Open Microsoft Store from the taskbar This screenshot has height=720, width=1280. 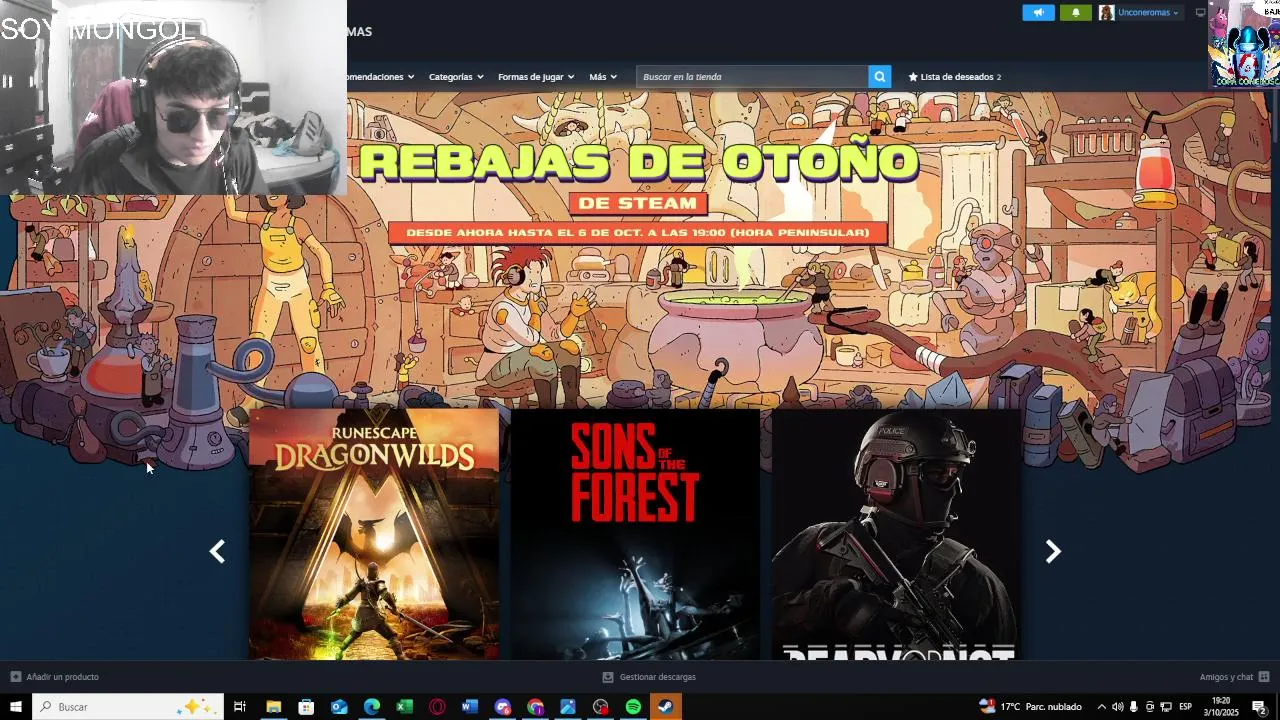click(x=306, y=707)
